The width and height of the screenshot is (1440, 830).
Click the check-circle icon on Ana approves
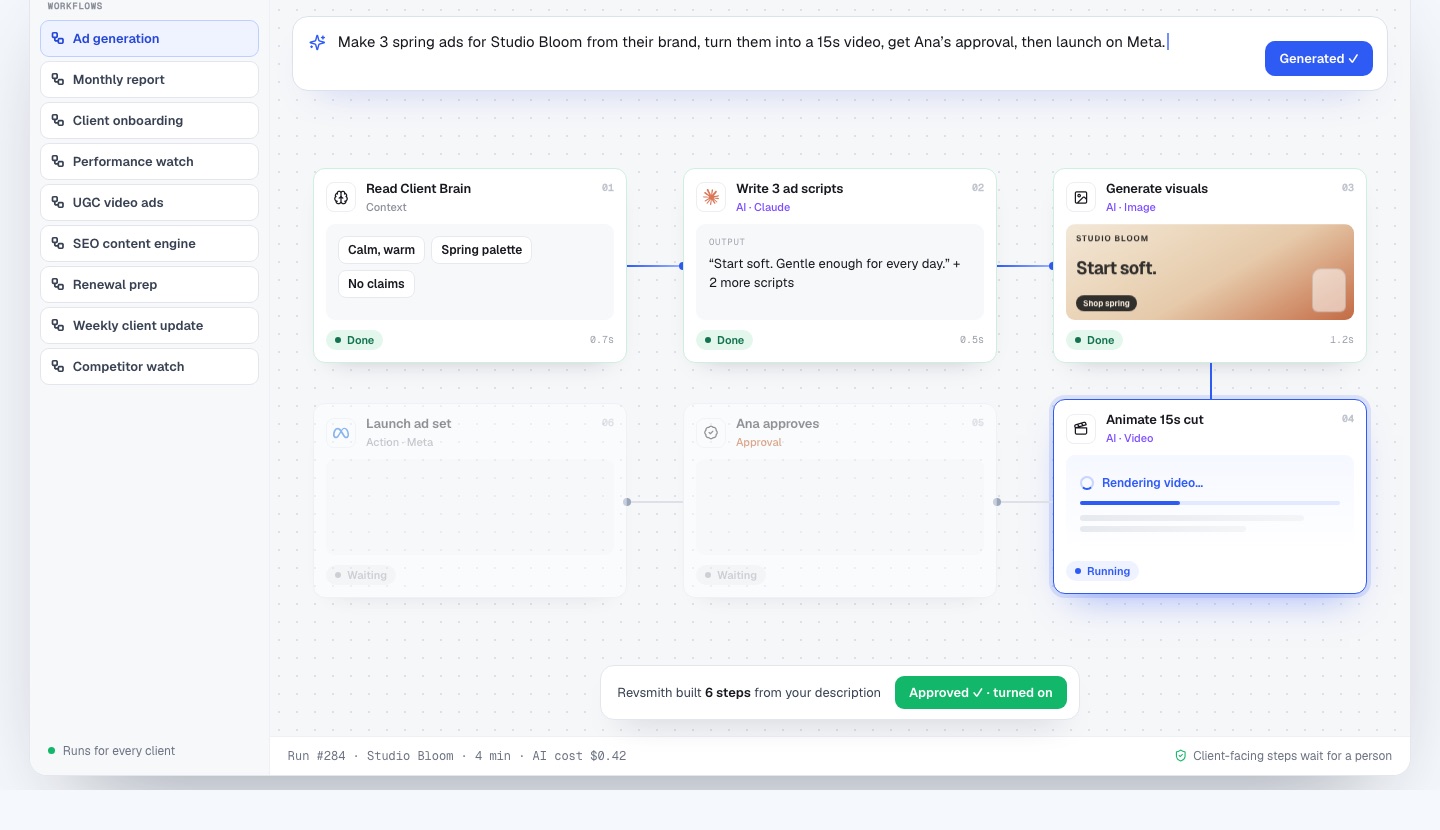tap(711, 432)
